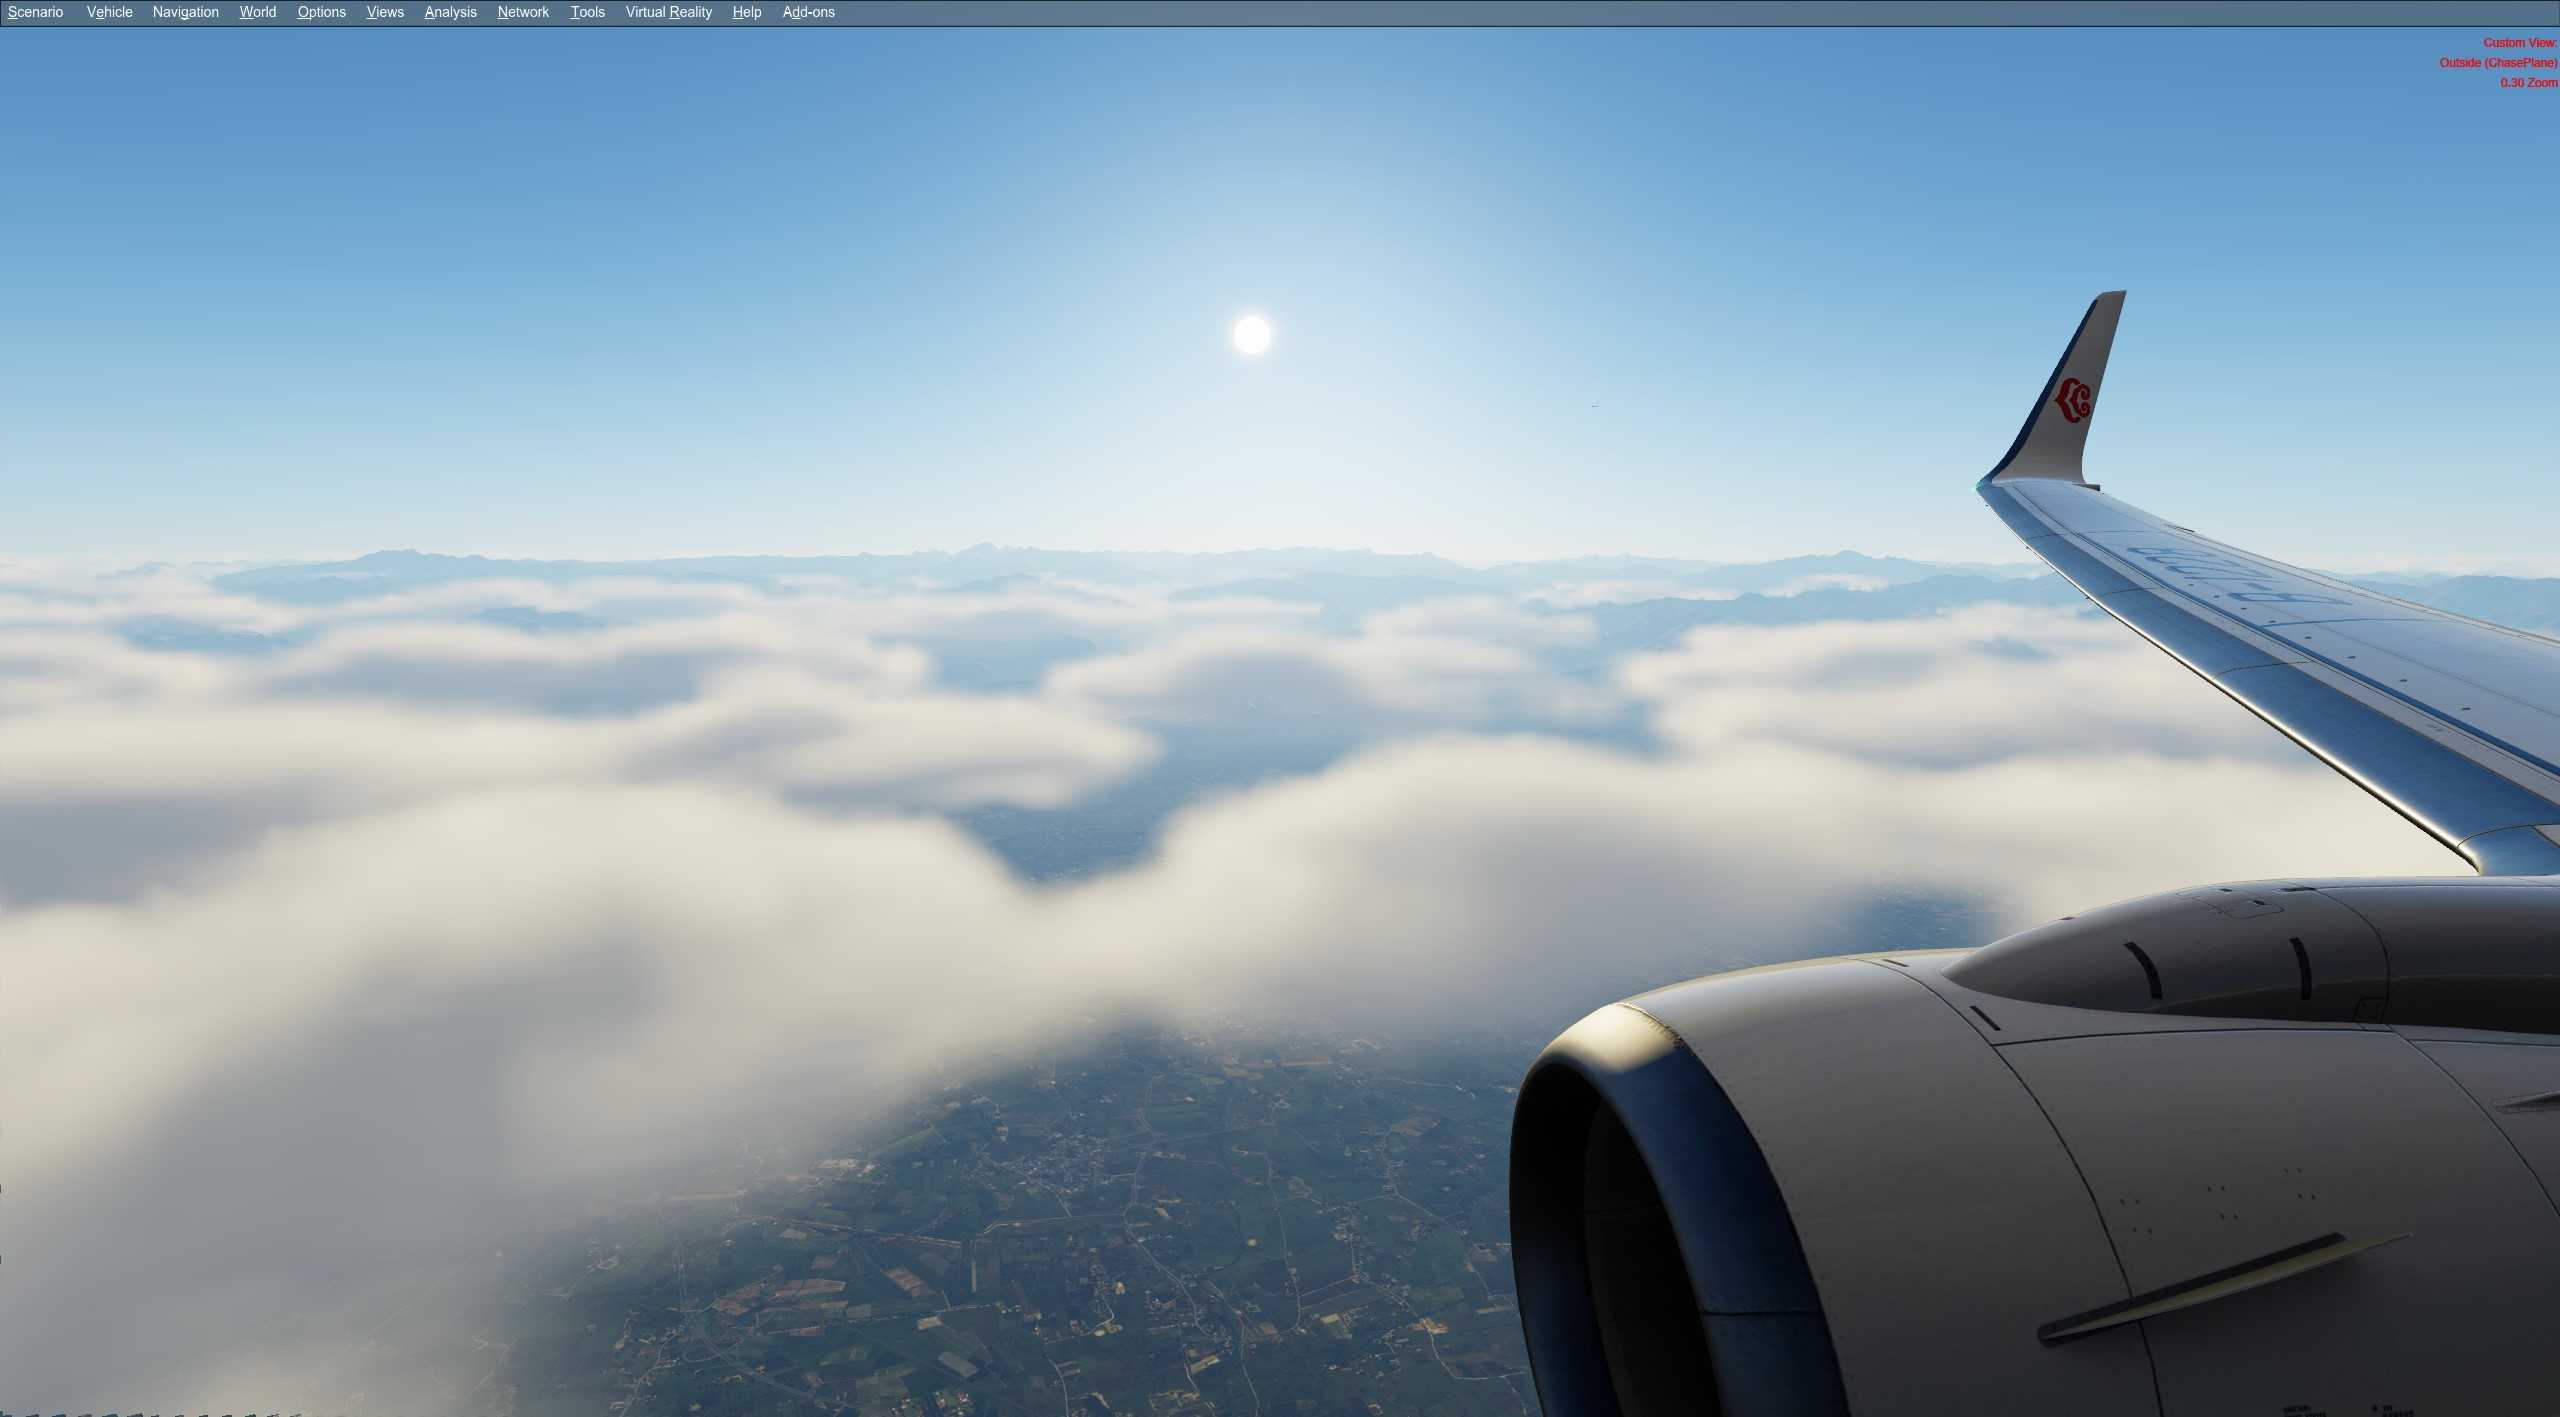
Task: Click the sun in the sky
Action: tap(1252, 335)
